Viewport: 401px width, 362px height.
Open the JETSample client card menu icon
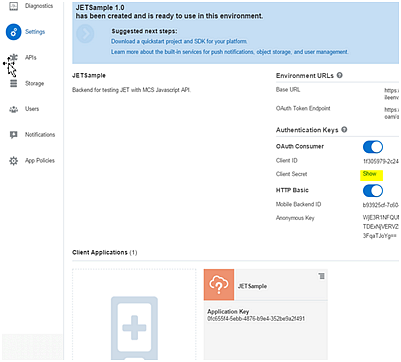[322, 276]
